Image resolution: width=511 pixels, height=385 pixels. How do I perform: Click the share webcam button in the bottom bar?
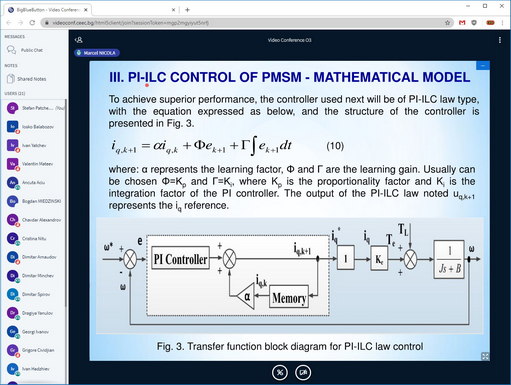(x=303, y=372)
